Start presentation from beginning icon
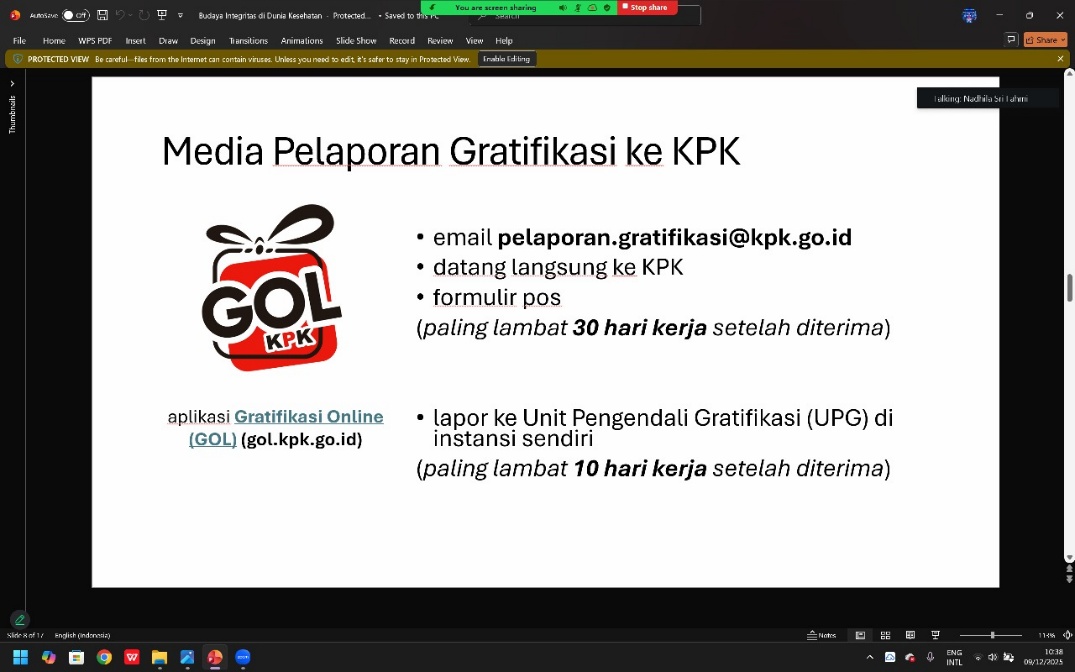The image size is (1075, 672). 162,15
